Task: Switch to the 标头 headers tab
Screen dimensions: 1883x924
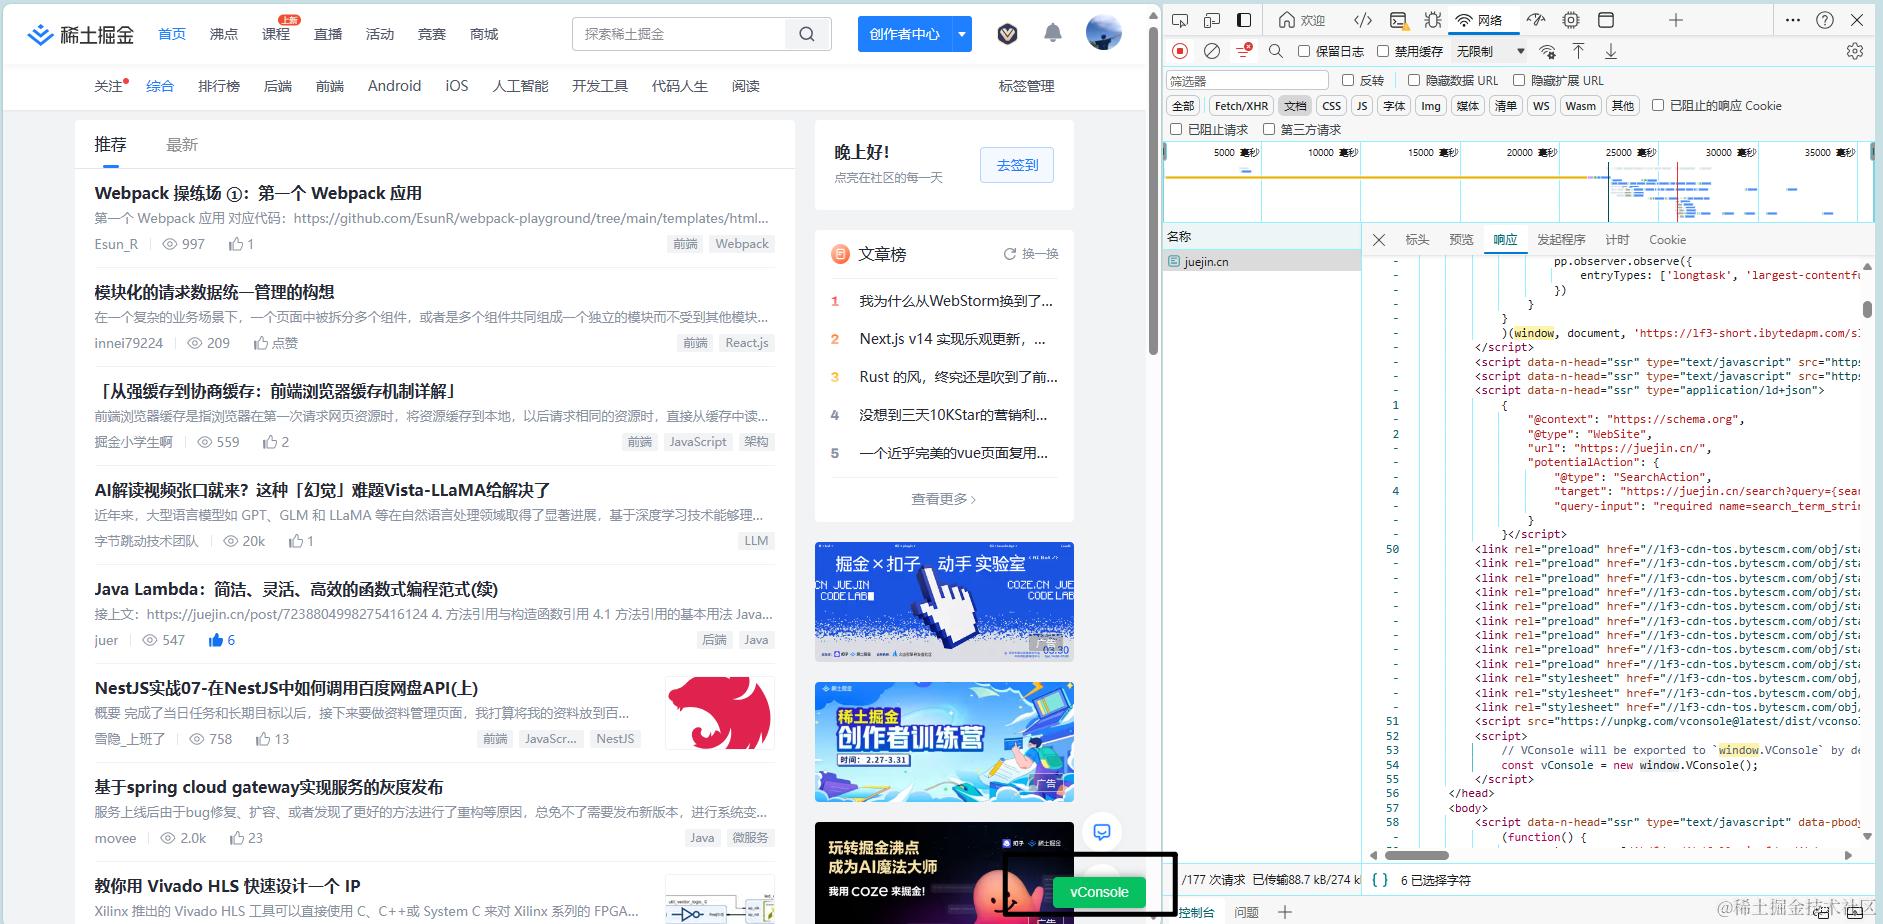Action: coord(1417,240)
